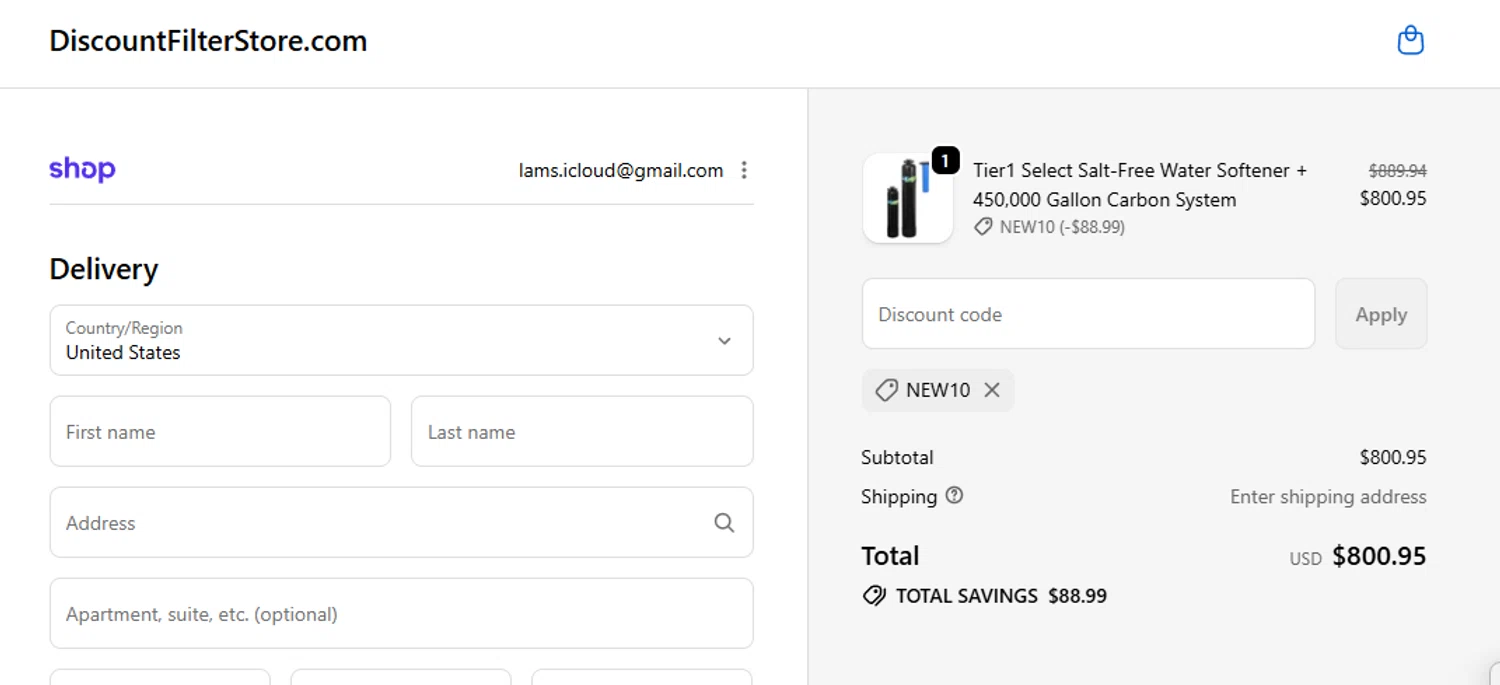The width and height of the screenshot is (1500, 685).
Task: Open the three-dot account options menu
Action: (x=743, y=171)
